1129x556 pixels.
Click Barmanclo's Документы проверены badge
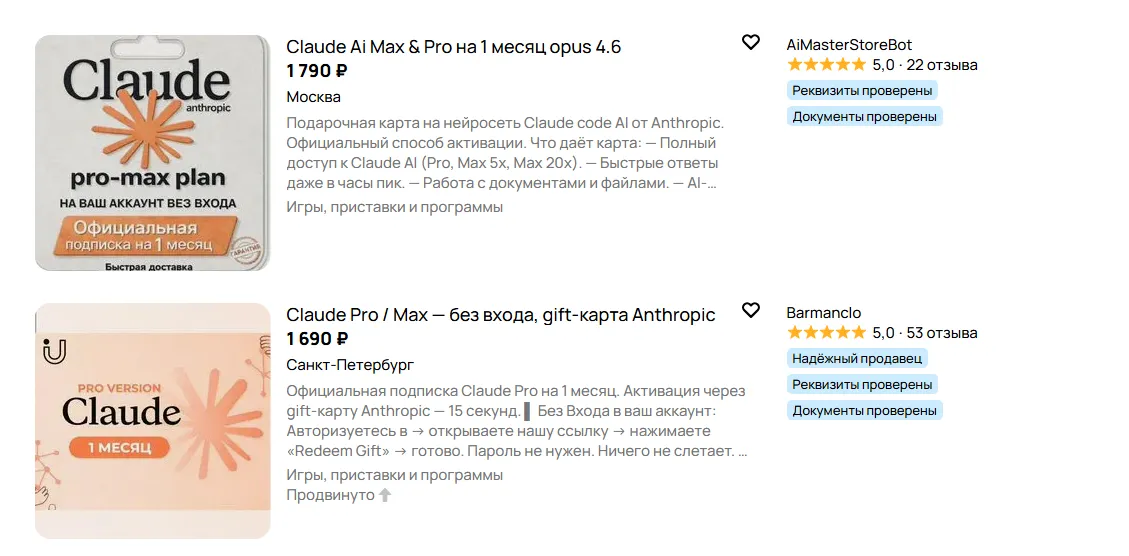[x=864, y=410]
